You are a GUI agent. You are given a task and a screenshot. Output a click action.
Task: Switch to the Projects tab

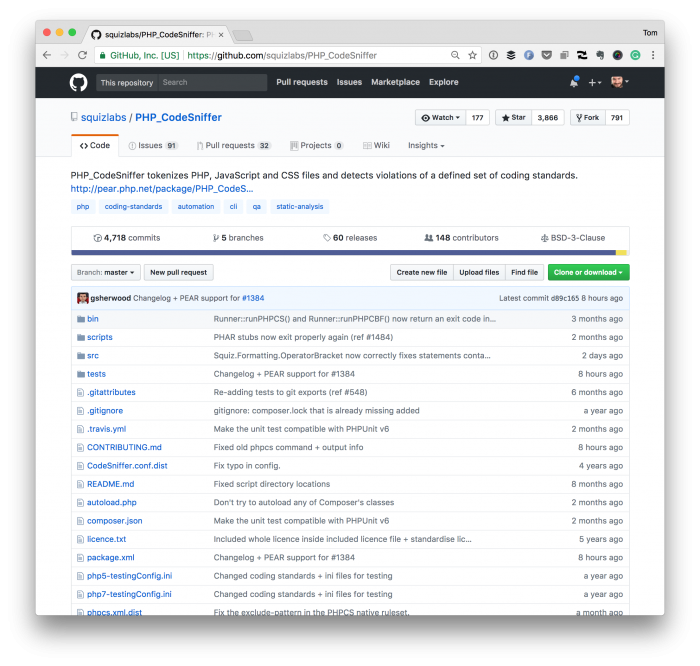click(317, 146)
